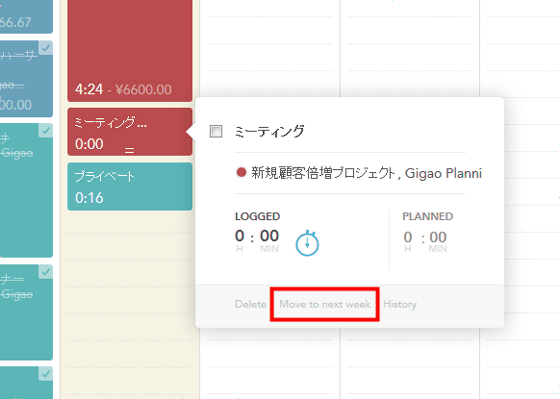The height and width of the screenshot is (399, 560).
Task: Edit the logged minutes value
Action: (269, 236)
